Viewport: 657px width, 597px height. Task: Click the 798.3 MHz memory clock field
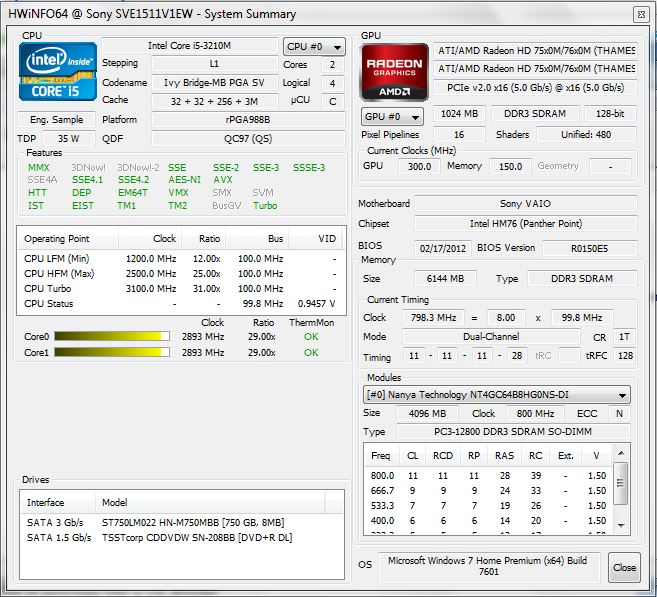[433, 318]
